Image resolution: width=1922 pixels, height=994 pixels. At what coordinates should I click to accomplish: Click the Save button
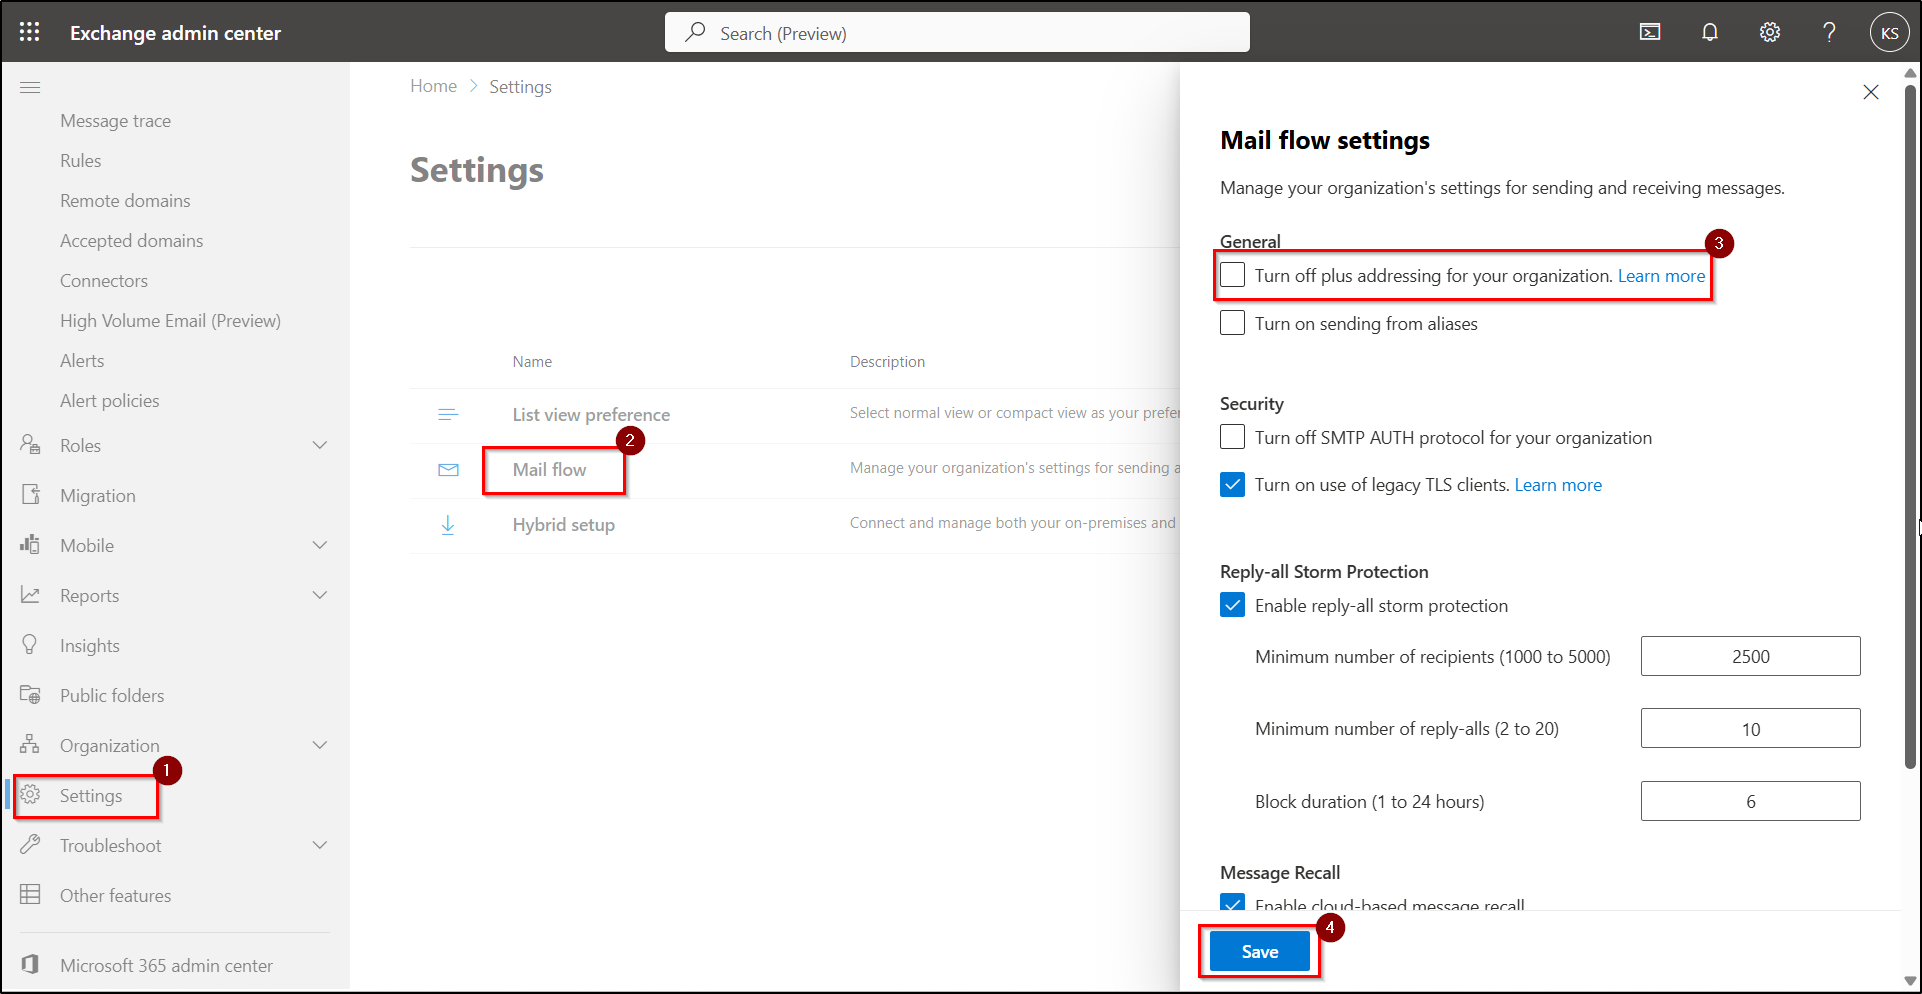[1259, 951]
